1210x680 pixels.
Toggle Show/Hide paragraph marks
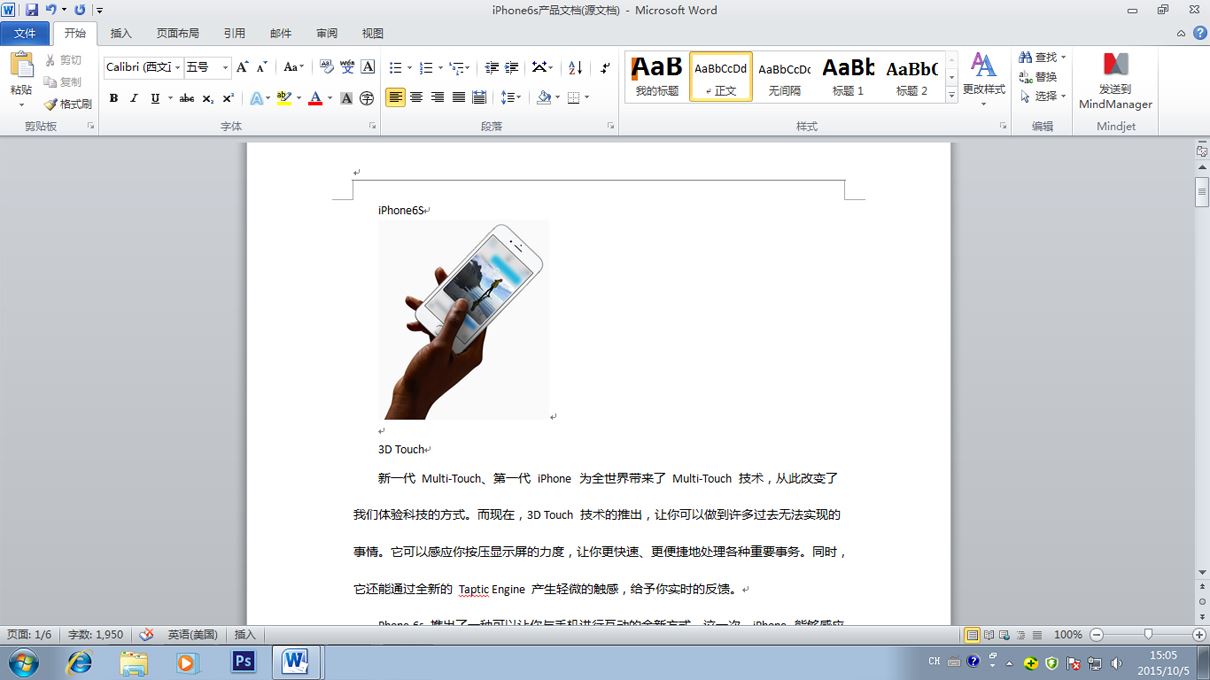(x=605, y=67)
